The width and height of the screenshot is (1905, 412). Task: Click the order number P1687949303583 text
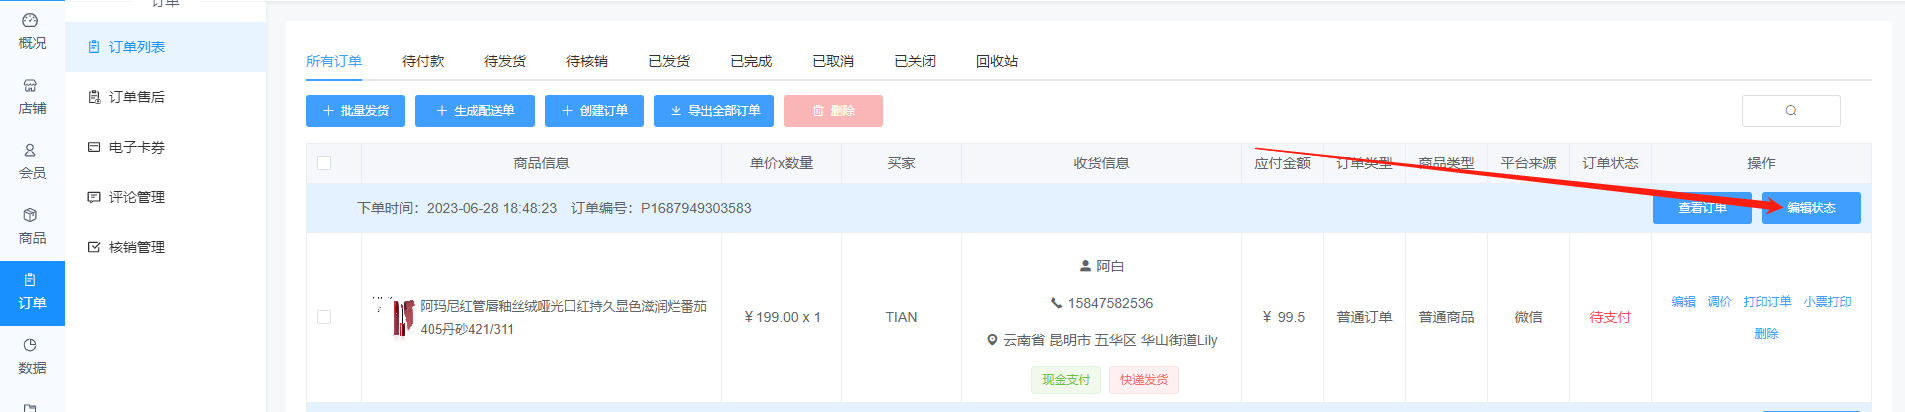696,208
